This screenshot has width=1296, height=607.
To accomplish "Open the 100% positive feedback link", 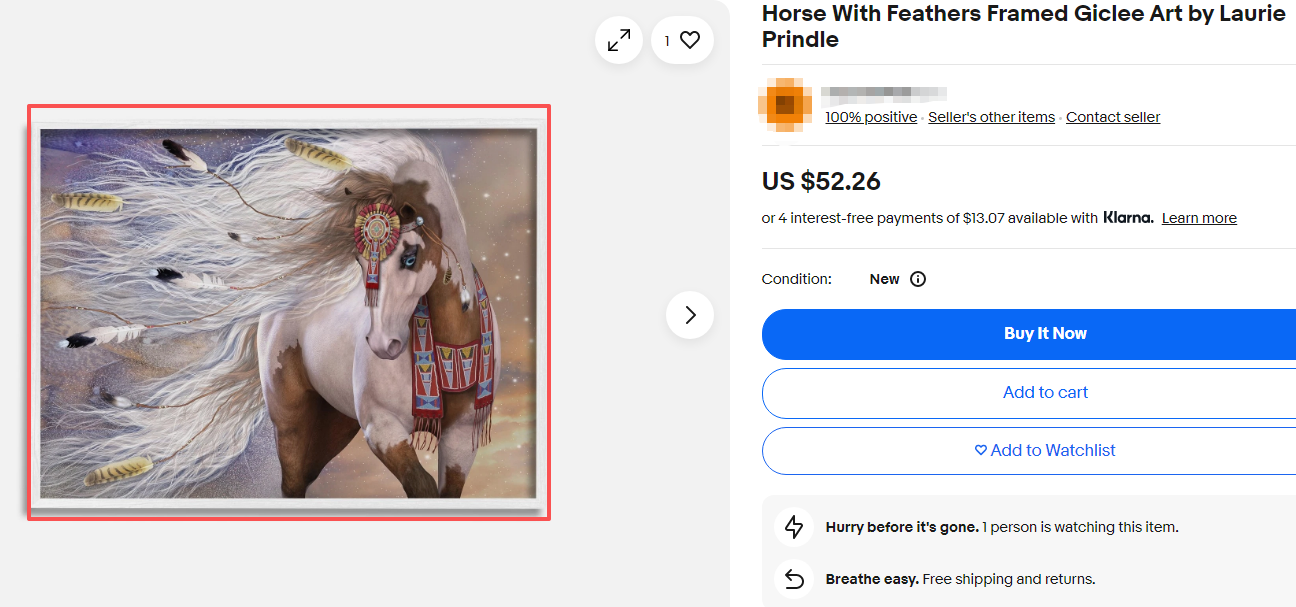I will pyautogui.click(x=870, y=117).
